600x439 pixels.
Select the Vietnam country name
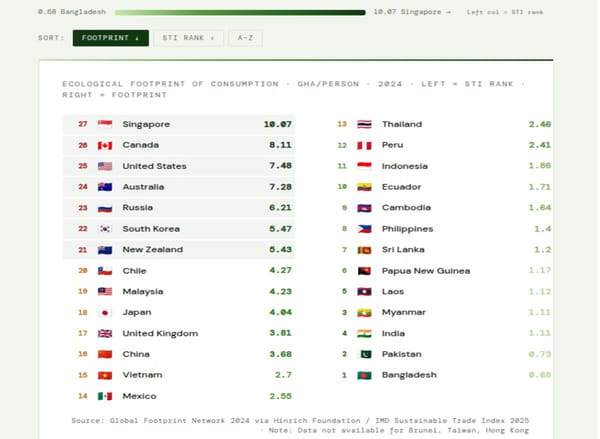click(x=142, y=375)
